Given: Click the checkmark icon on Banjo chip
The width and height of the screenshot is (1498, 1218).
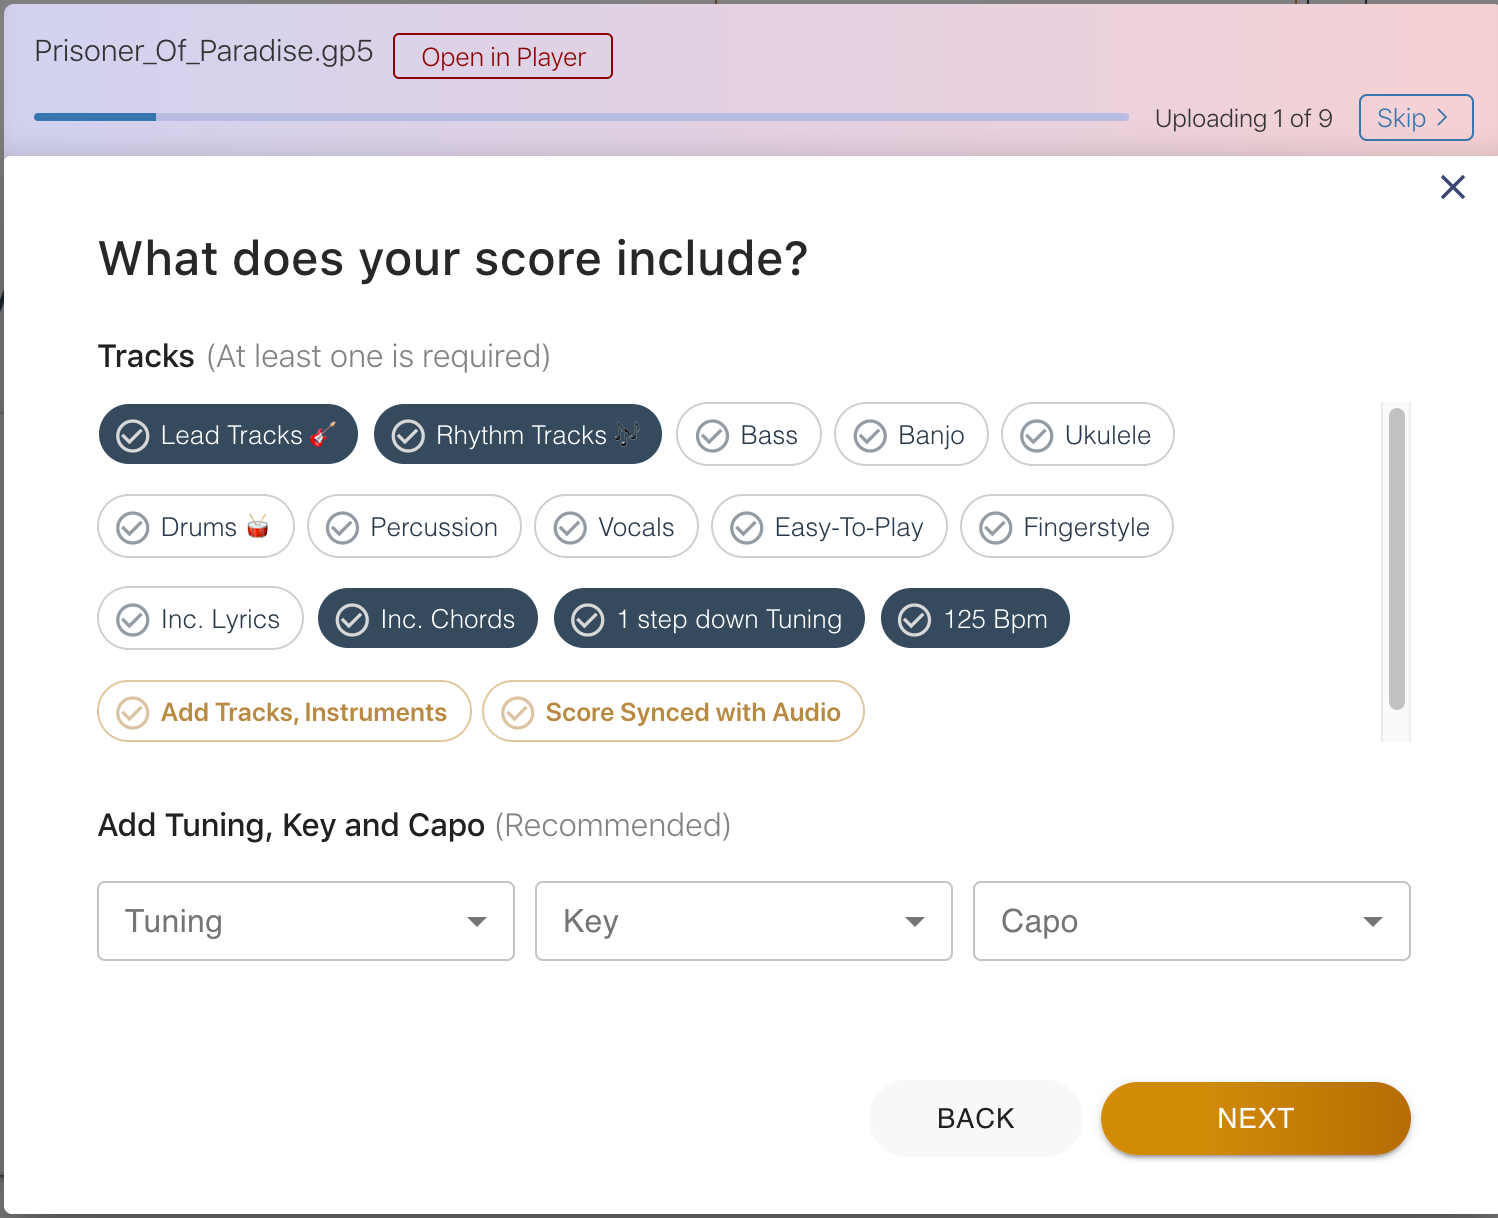Looking at the screenshot, I should pyautogui.click(x=870, y=436).
